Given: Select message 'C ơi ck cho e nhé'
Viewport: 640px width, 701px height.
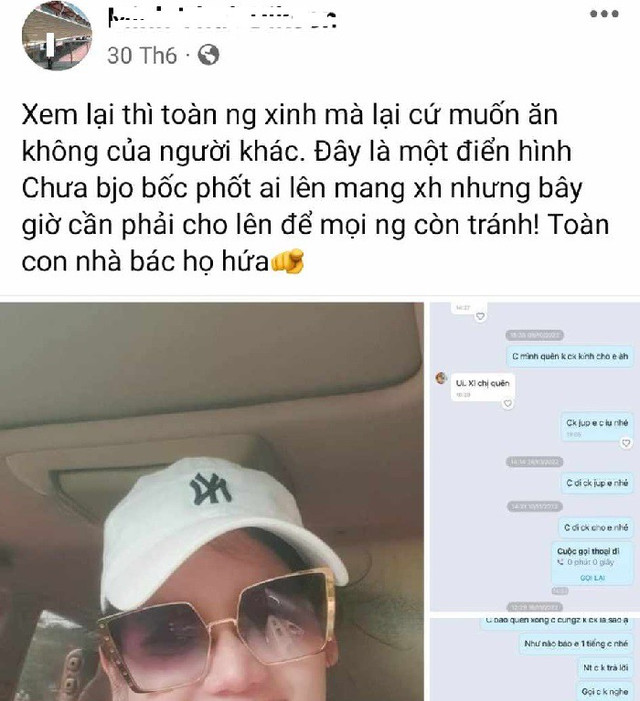Looking at the screenshot, I should coord(596,528).
